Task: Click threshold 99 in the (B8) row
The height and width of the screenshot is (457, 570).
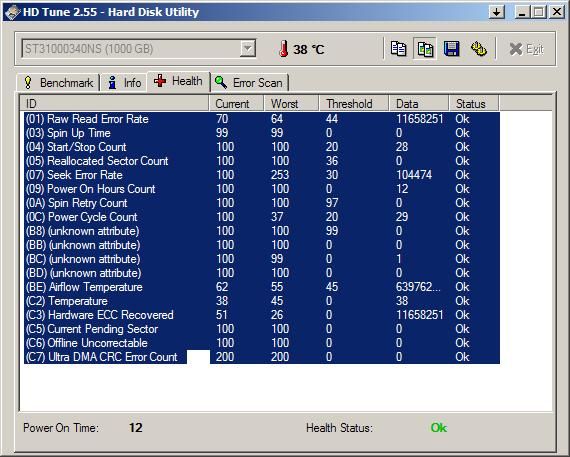Action: (332, 231)
